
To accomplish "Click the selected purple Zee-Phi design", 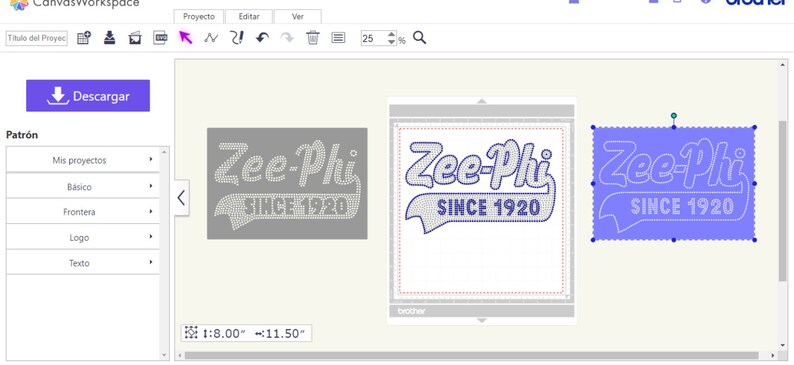I will click(673, 183).
